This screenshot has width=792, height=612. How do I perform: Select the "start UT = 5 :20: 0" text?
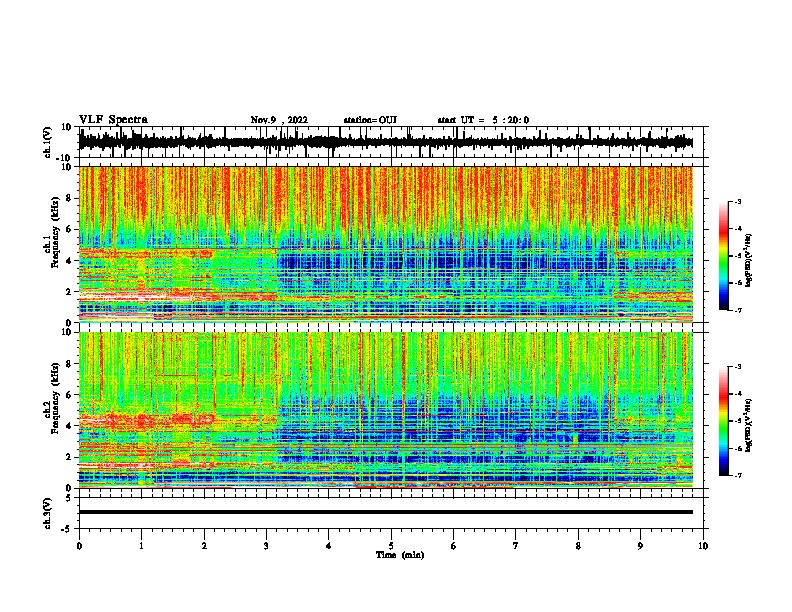(x=483, y=120)
